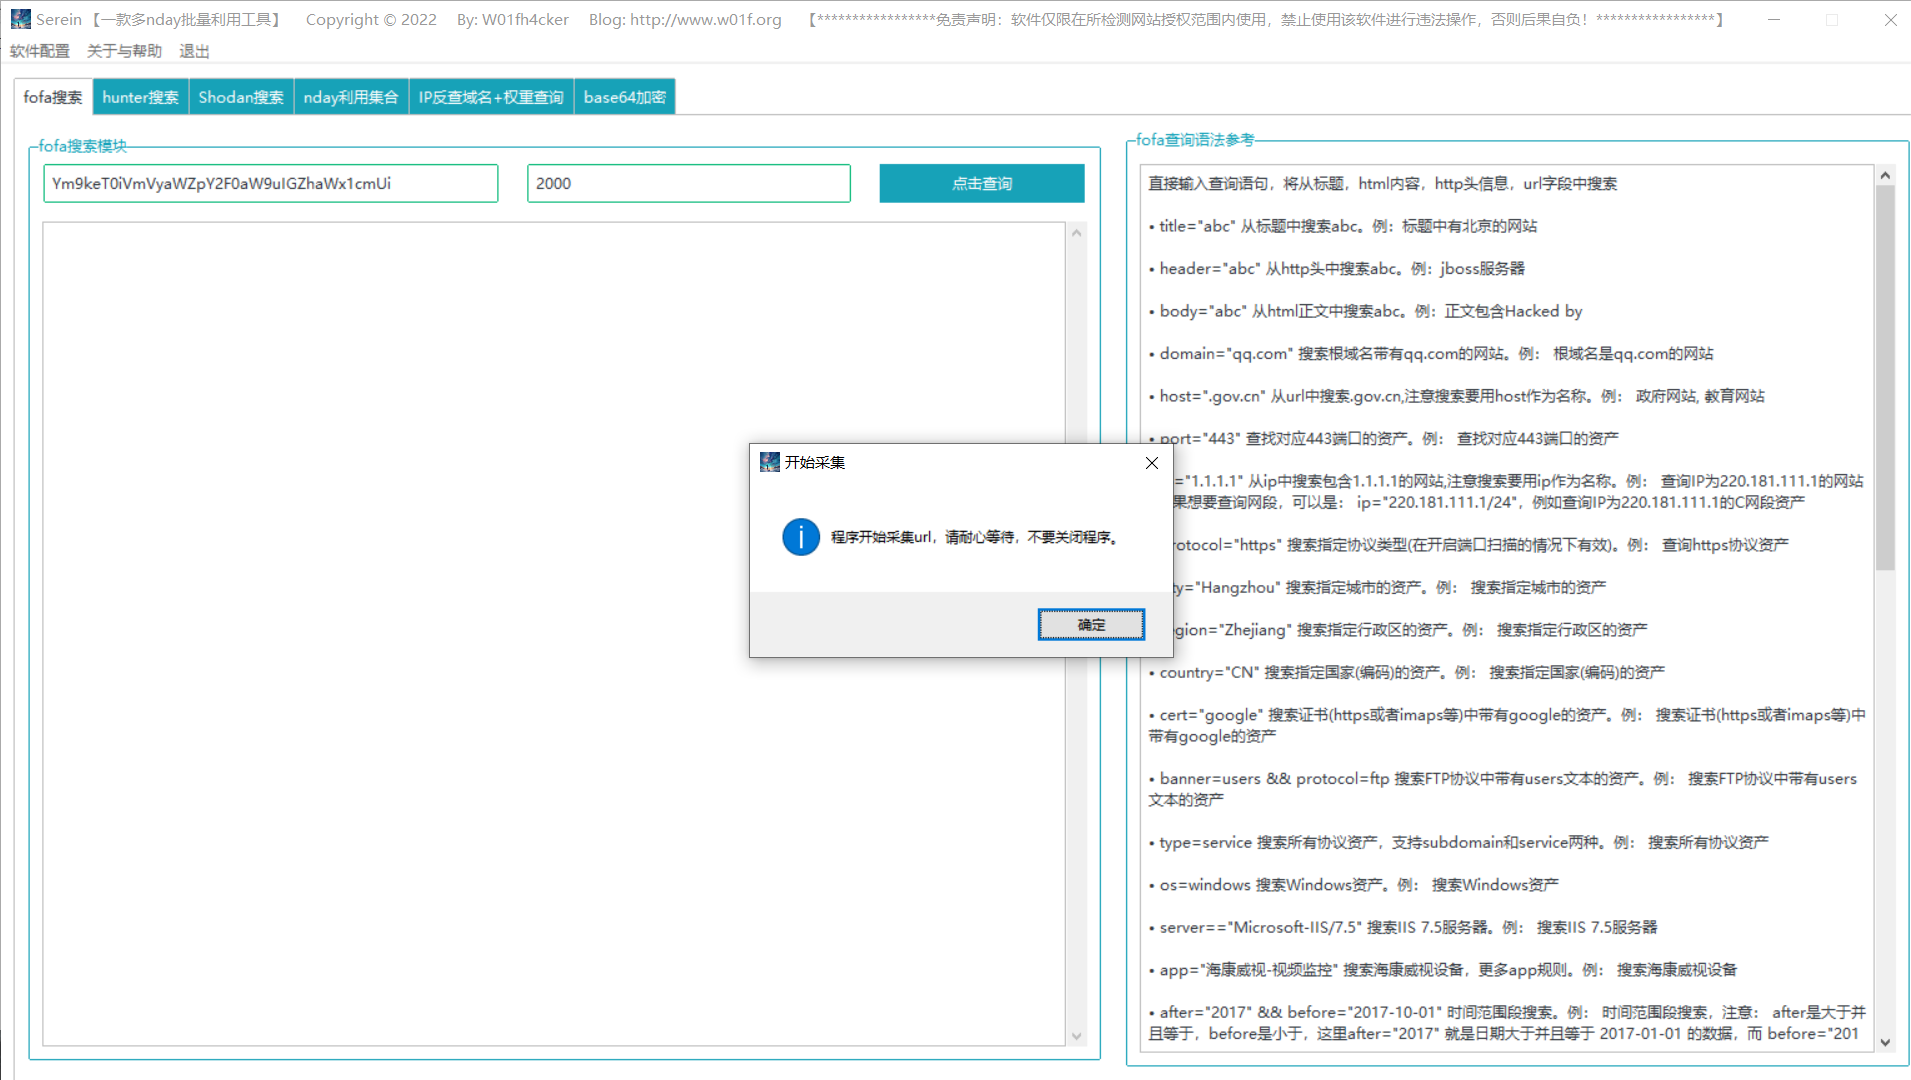1911x1080 pixels.
Task: Click the syntax reference scroll-up arrow
Action: point(1885,176)
